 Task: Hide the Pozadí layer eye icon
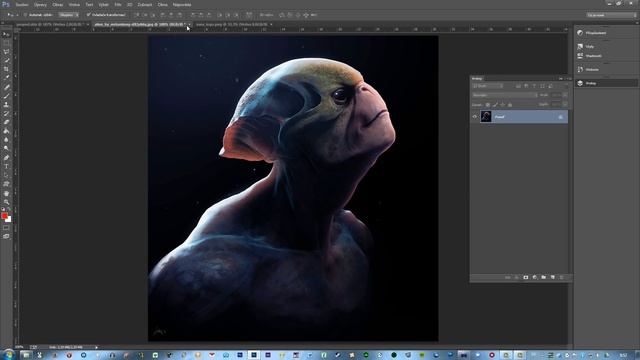(474, 117)
